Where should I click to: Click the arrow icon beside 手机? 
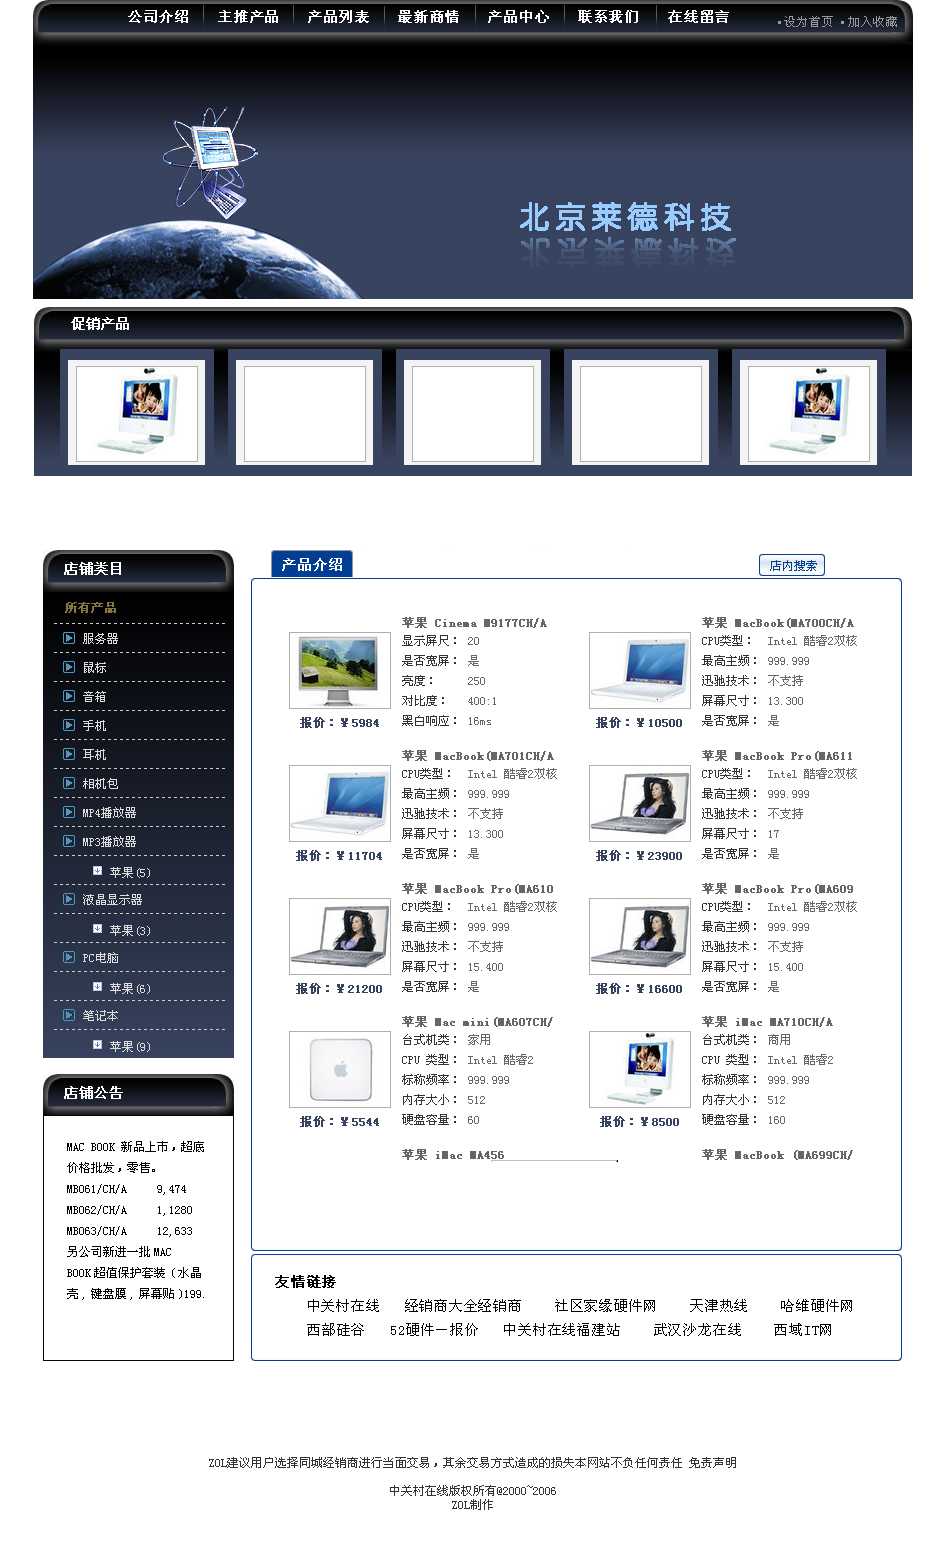(x=69, y=725)
